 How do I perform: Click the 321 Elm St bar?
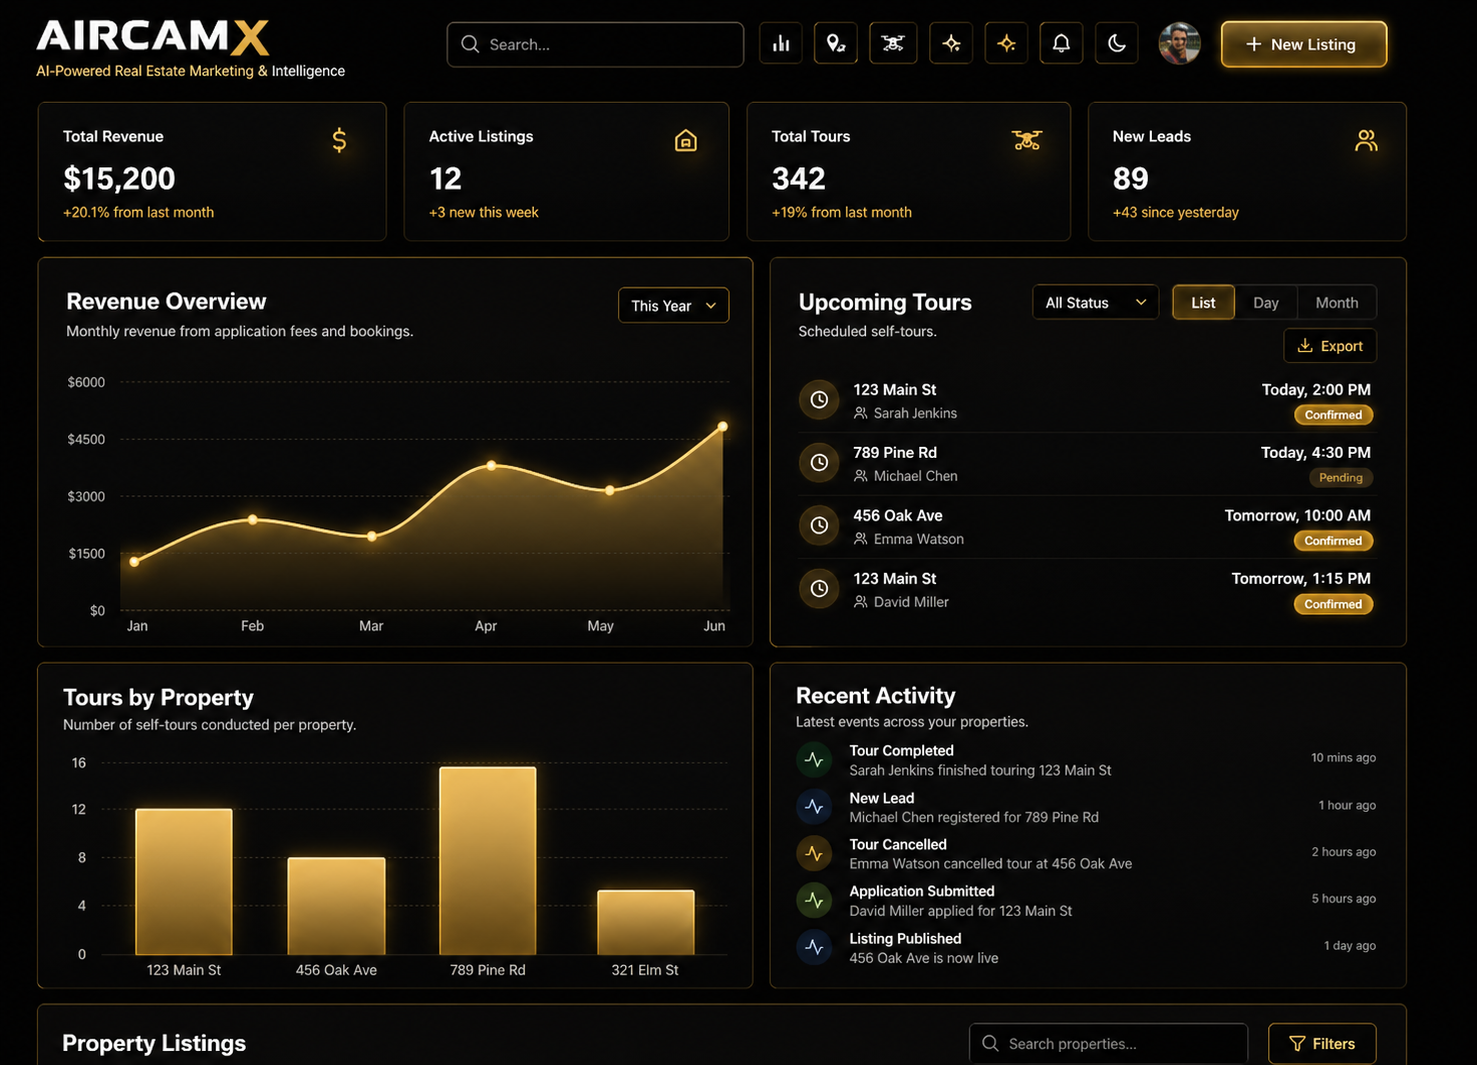[x=646, y=922]
